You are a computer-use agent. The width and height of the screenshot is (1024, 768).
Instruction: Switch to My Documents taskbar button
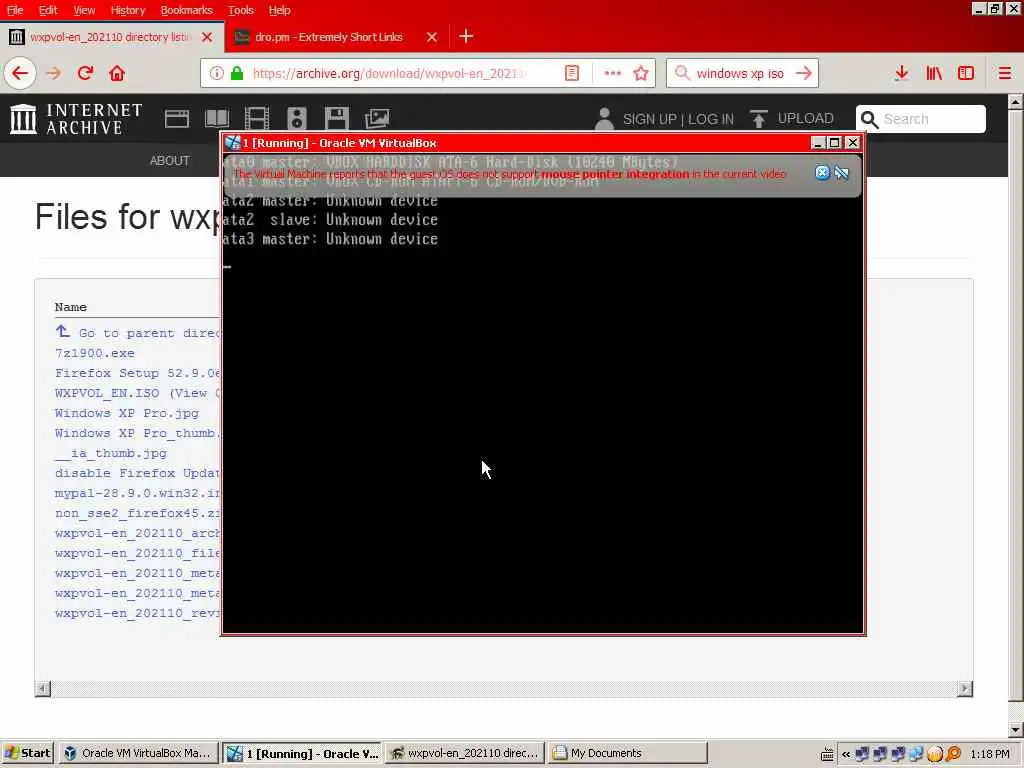[628, 753]
